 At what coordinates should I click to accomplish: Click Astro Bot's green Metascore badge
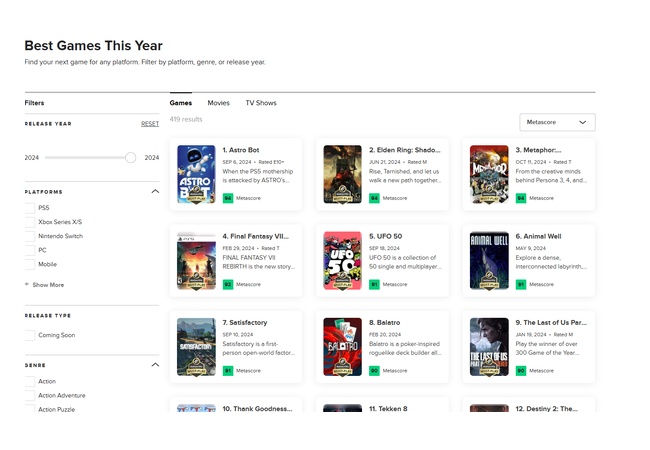[228, 198]
